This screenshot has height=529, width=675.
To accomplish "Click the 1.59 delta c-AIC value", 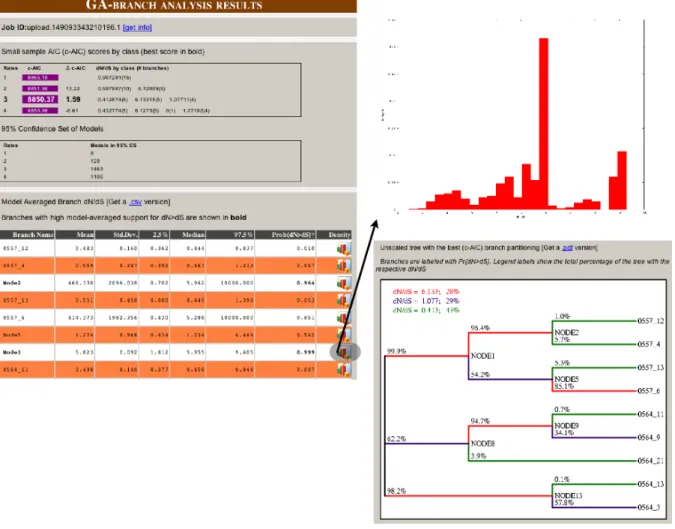I will click(x=73, y=99).
